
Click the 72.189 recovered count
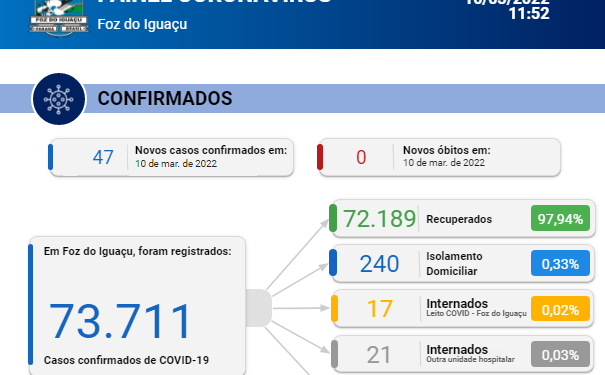click(379, 219)
